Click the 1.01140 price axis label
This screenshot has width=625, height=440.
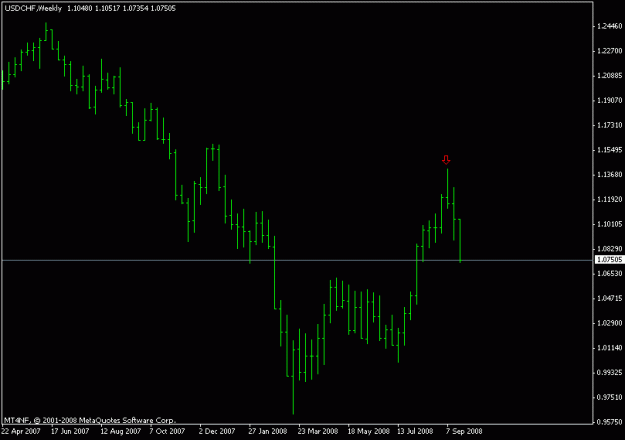click(609, 348)
